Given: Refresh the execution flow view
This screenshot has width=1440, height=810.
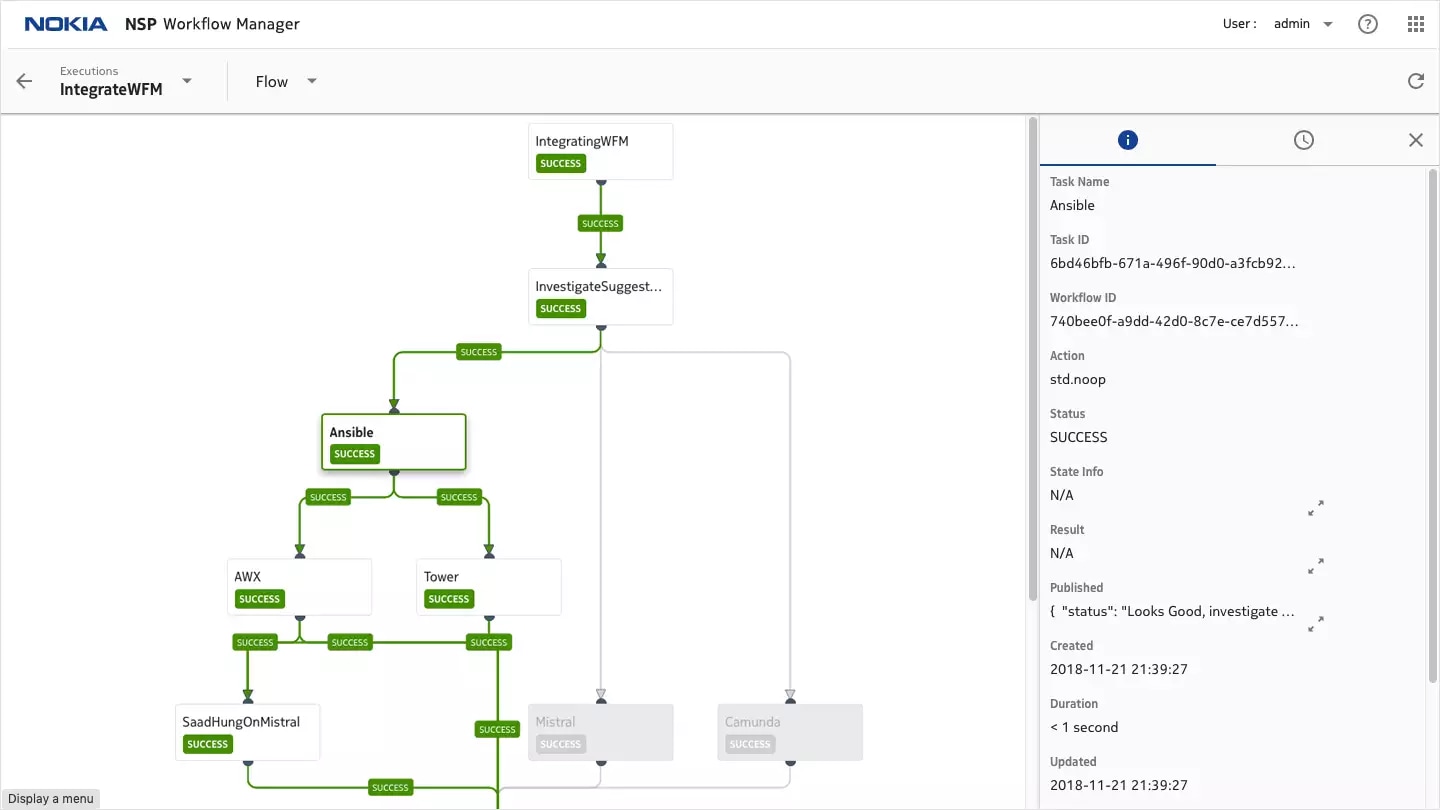Looking at the screenshot, I should 1416,82.
